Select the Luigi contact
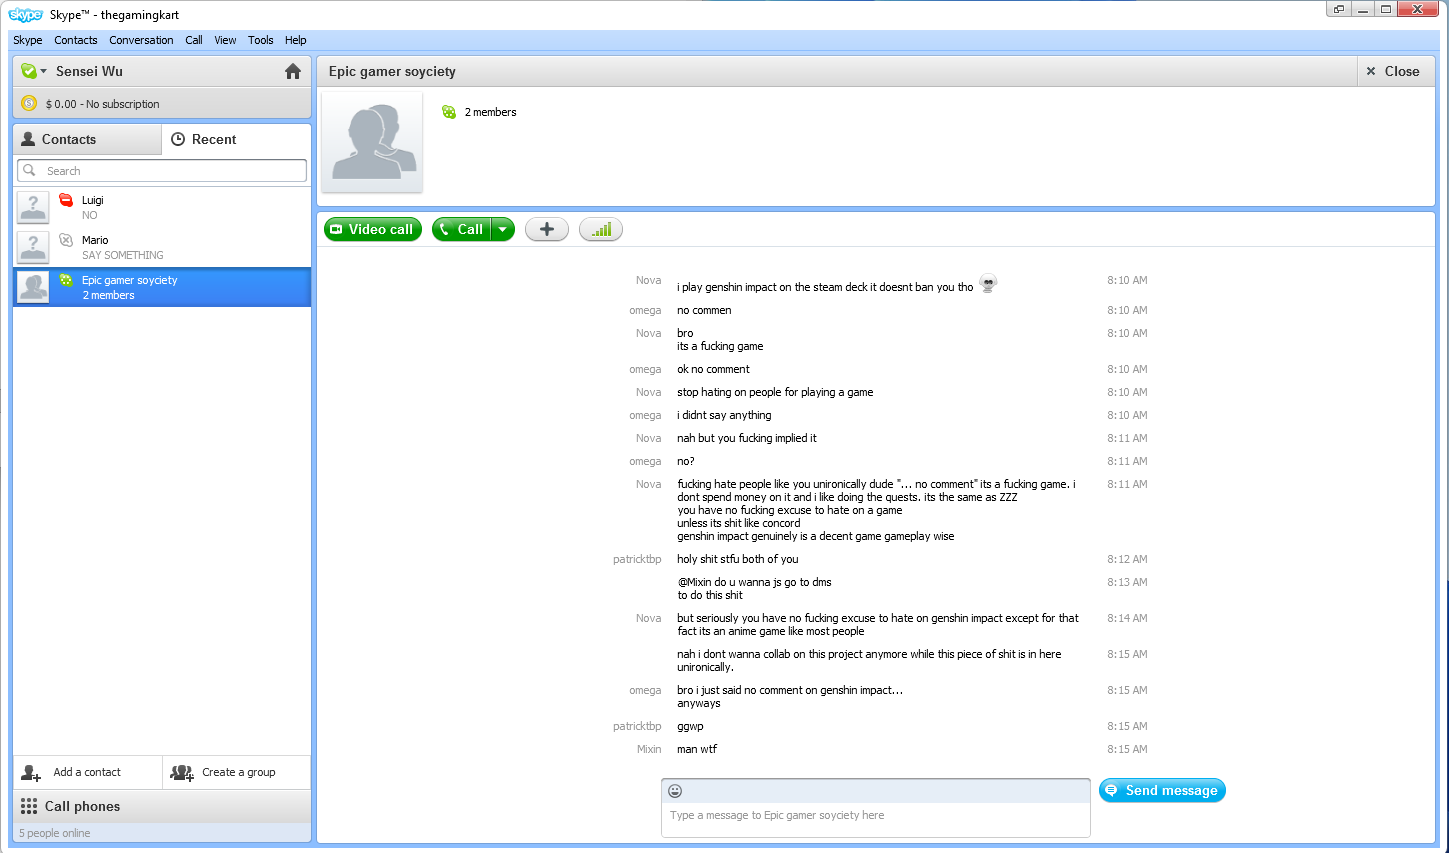1449x853 pixels. (162, 207)
